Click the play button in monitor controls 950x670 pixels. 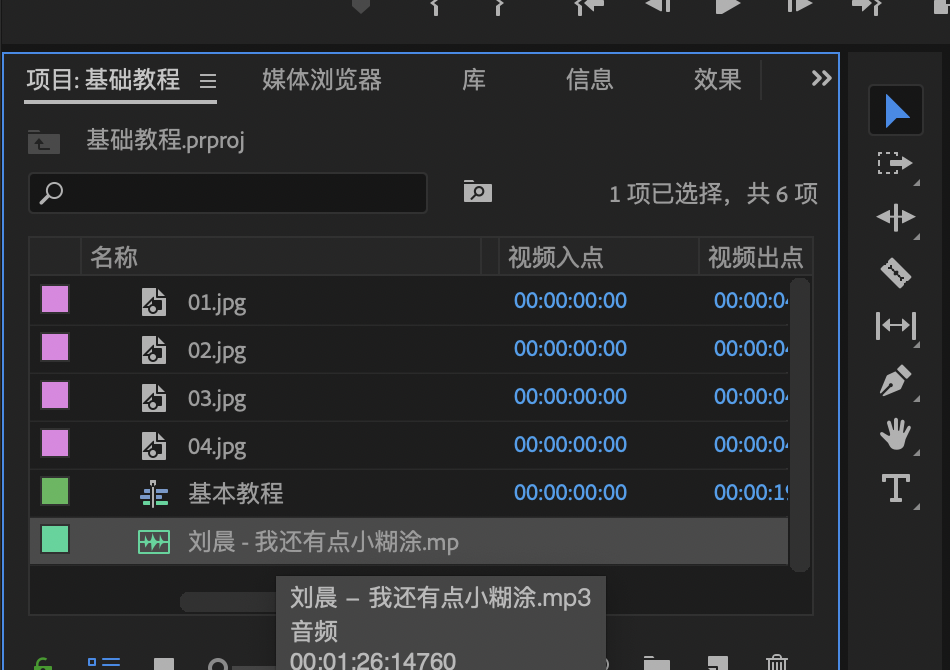click(x=727, y=7)
